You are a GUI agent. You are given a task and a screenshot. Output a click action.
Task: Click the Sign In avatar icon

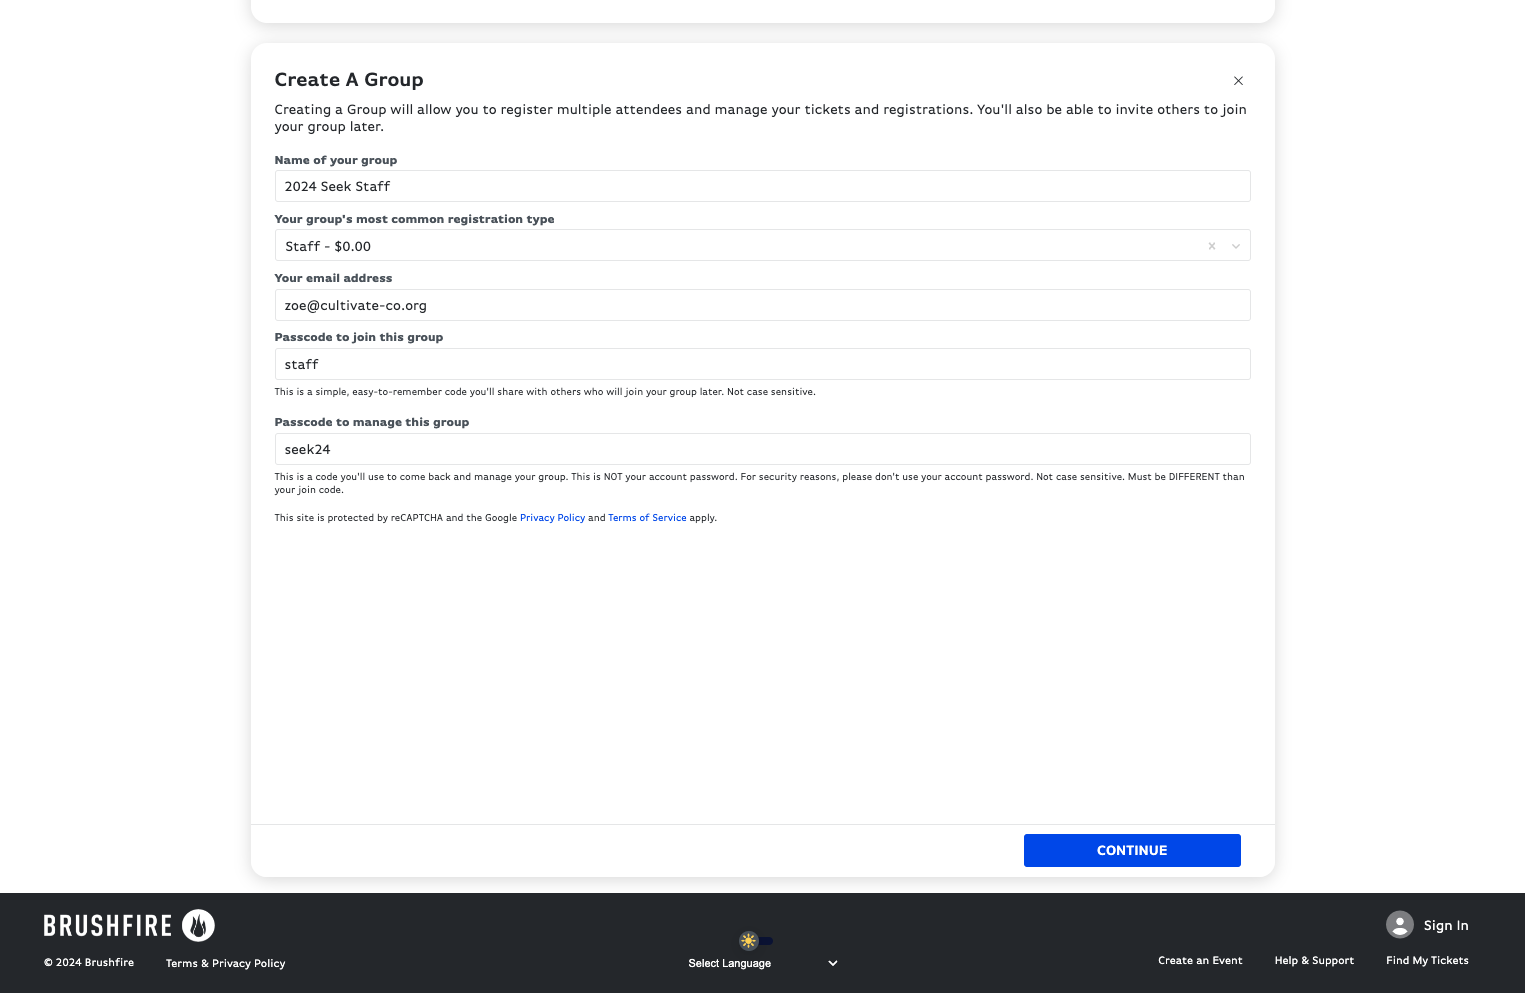pos(1400,925)
